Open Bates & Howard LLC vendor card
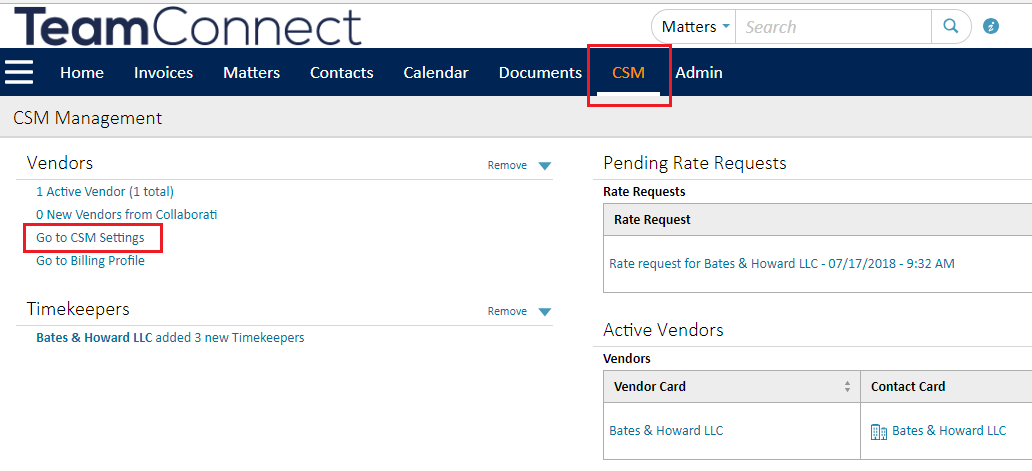The image size is (1032, 471). coord(666,430)
